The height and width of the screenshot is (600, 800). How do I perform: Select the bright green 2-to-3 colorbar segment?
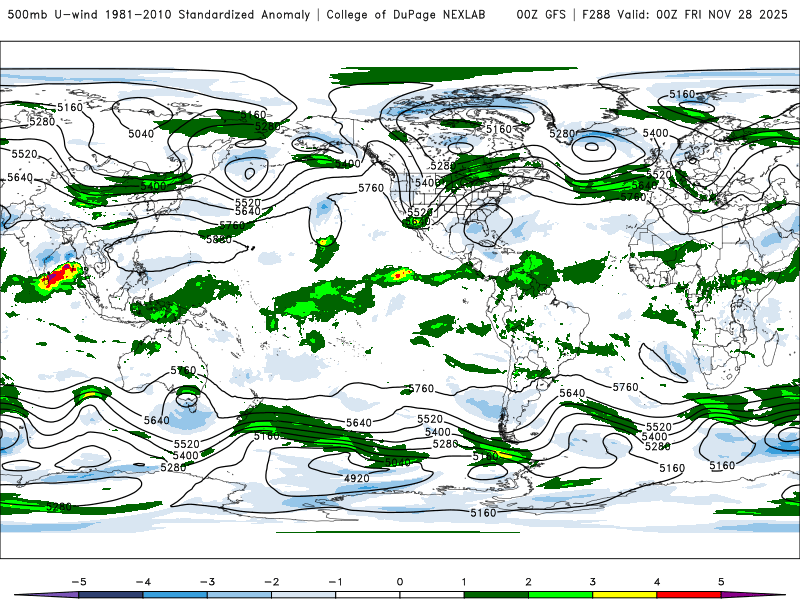point(560,595)
